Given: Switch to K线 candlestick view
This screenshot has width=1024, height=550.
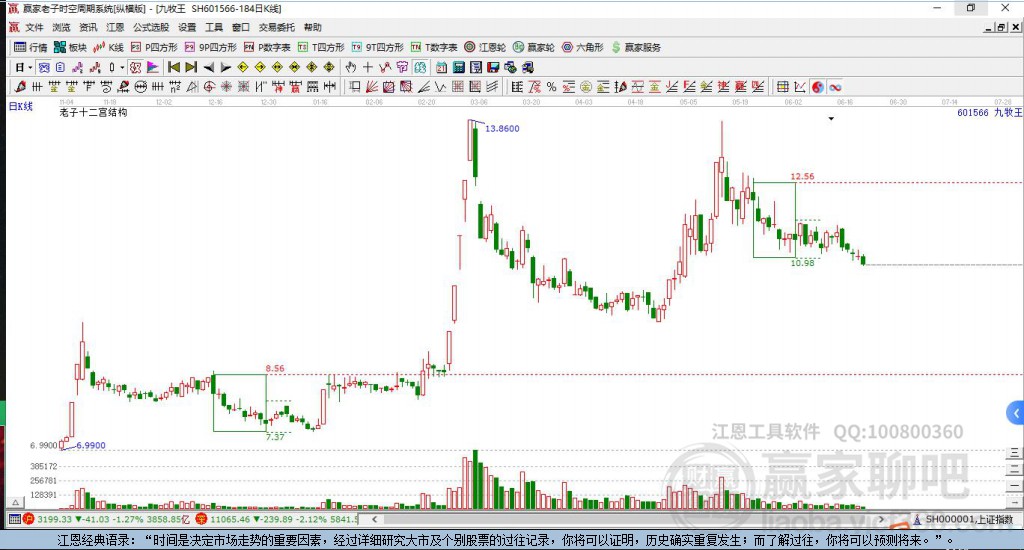Looking at the screenshot, I should coord(108,47).
